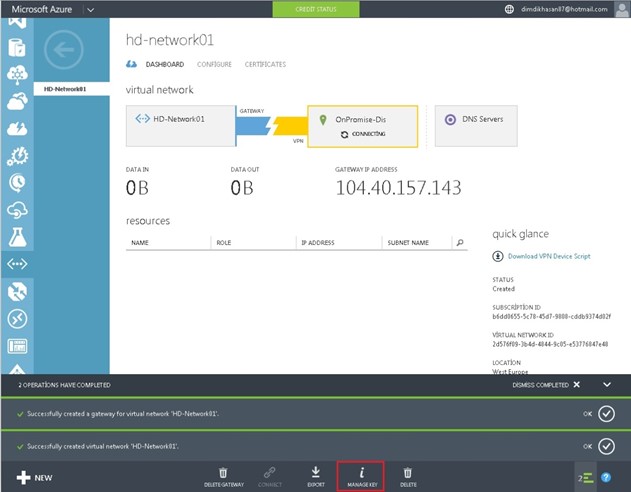Click the download VPN script icon
This screenshot has width=631, height=492.
(x=498, y=256)
